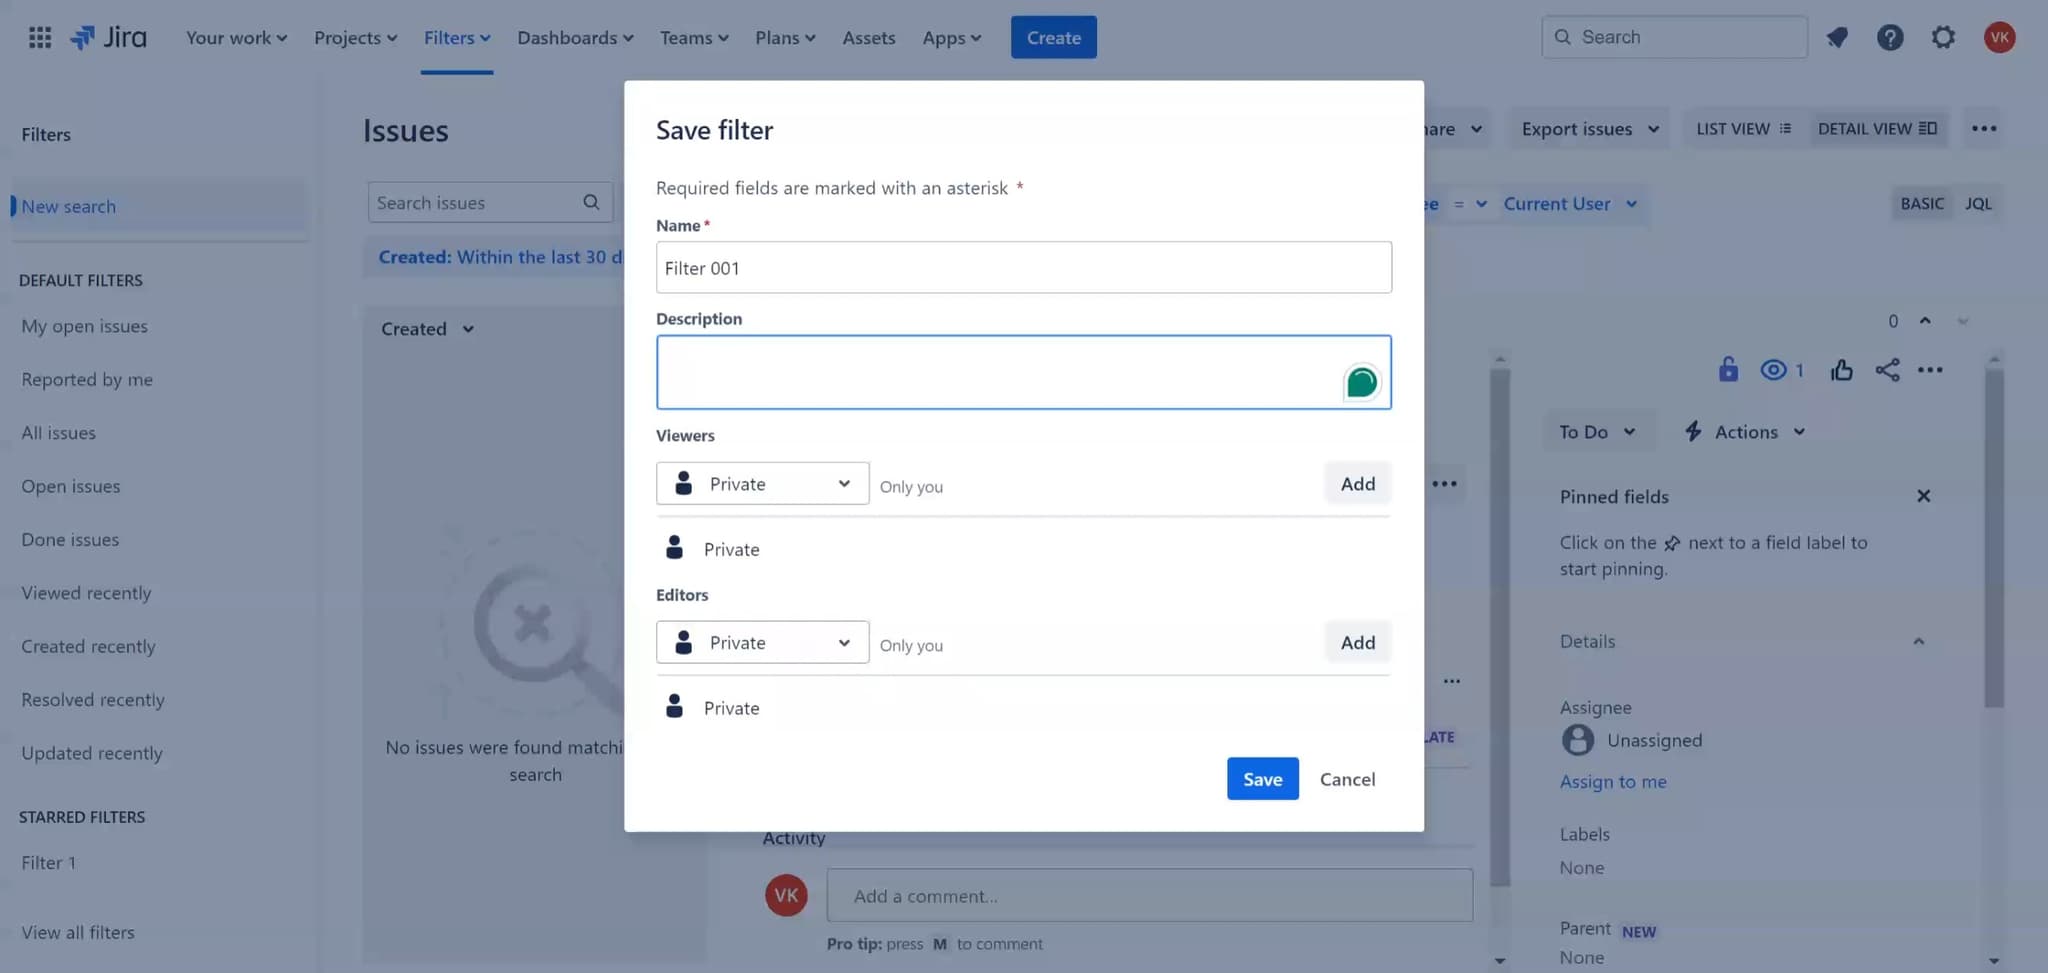Open the settings gear icon

[1942, 38]
